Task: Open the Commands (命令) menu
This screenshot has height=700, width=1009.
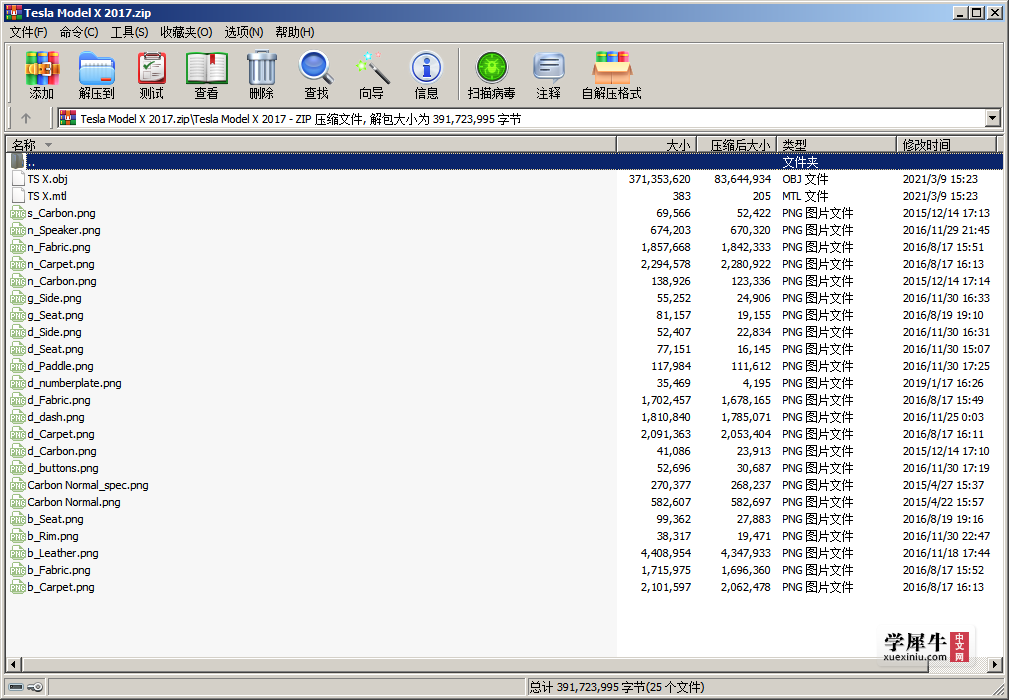Action: pos(79,32)
